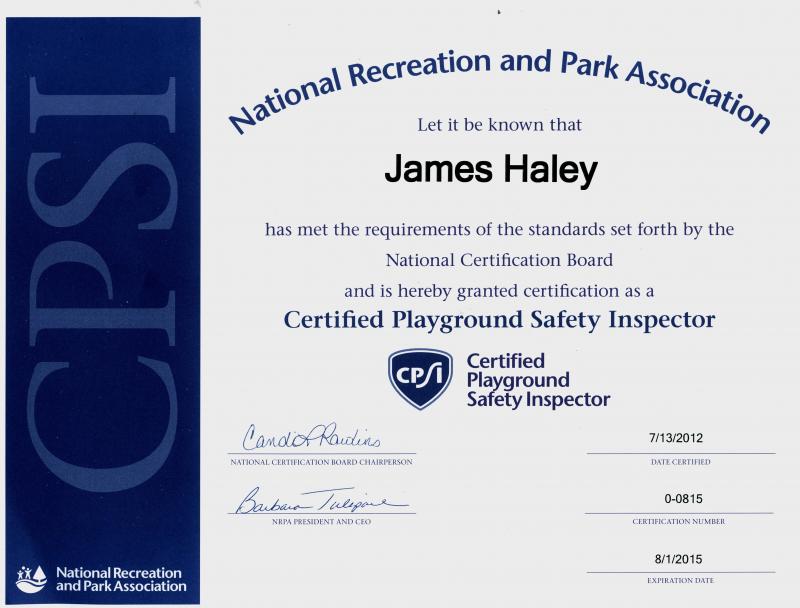Click the CPSI shield badge logo
Screen dimensions: 800x608
tap(420, 379)
